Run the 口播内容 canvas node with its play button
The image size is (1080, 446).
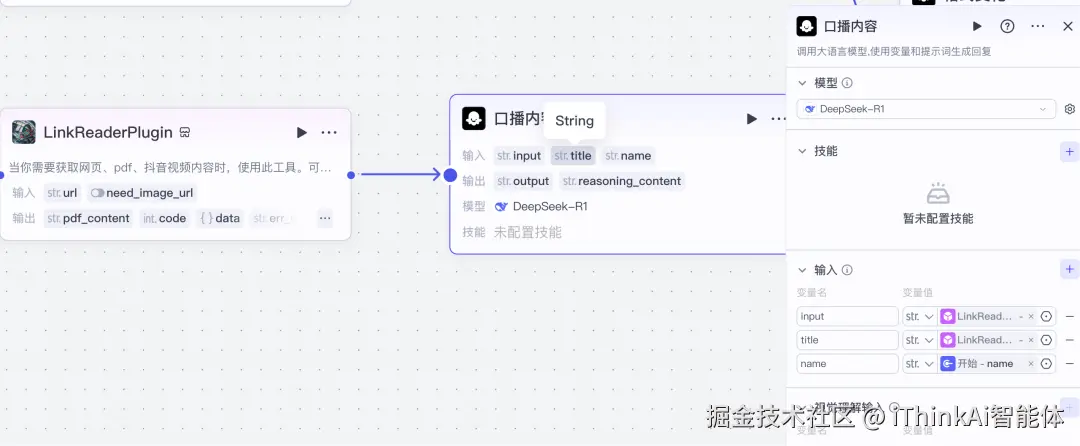click(x=751, y=119)
